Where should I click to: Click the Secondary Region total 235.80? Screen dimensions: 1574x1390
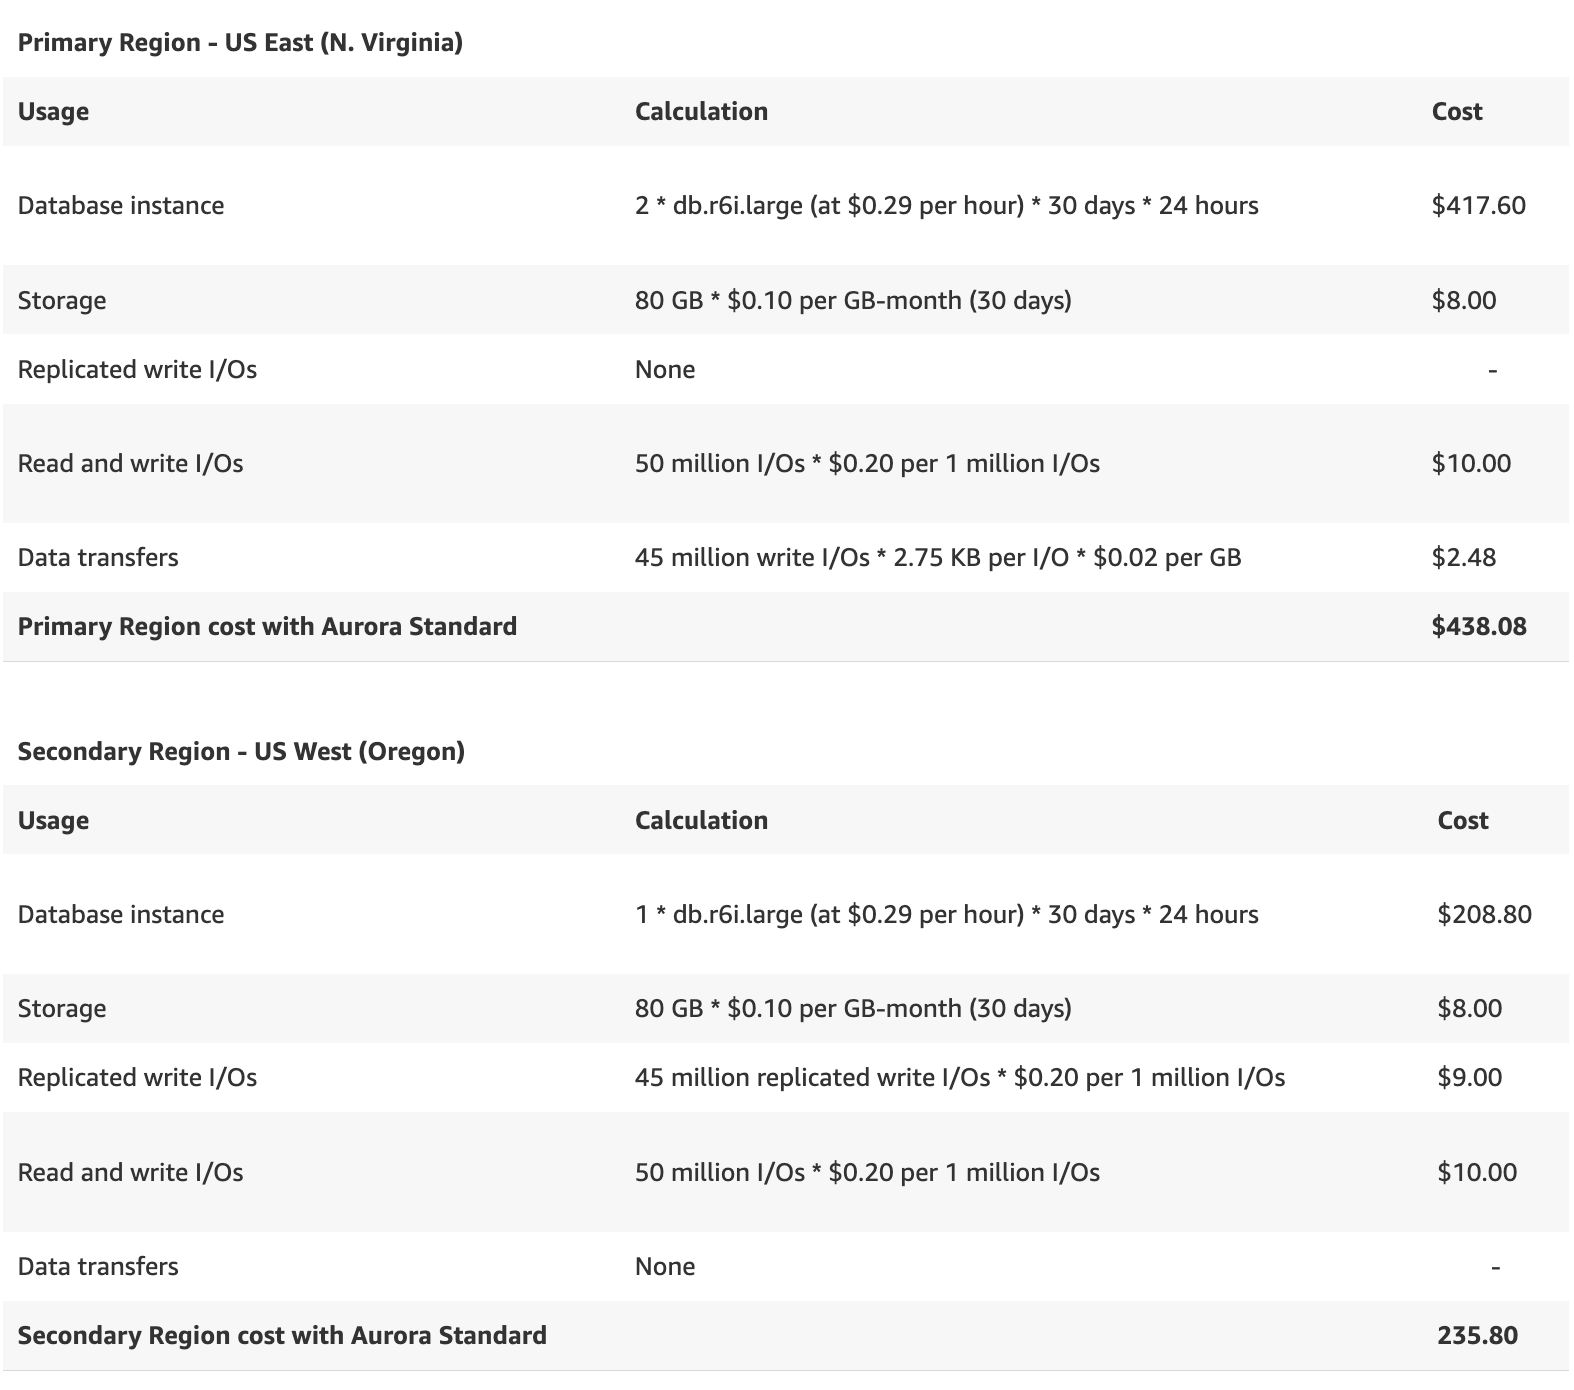point(1477,1335)
